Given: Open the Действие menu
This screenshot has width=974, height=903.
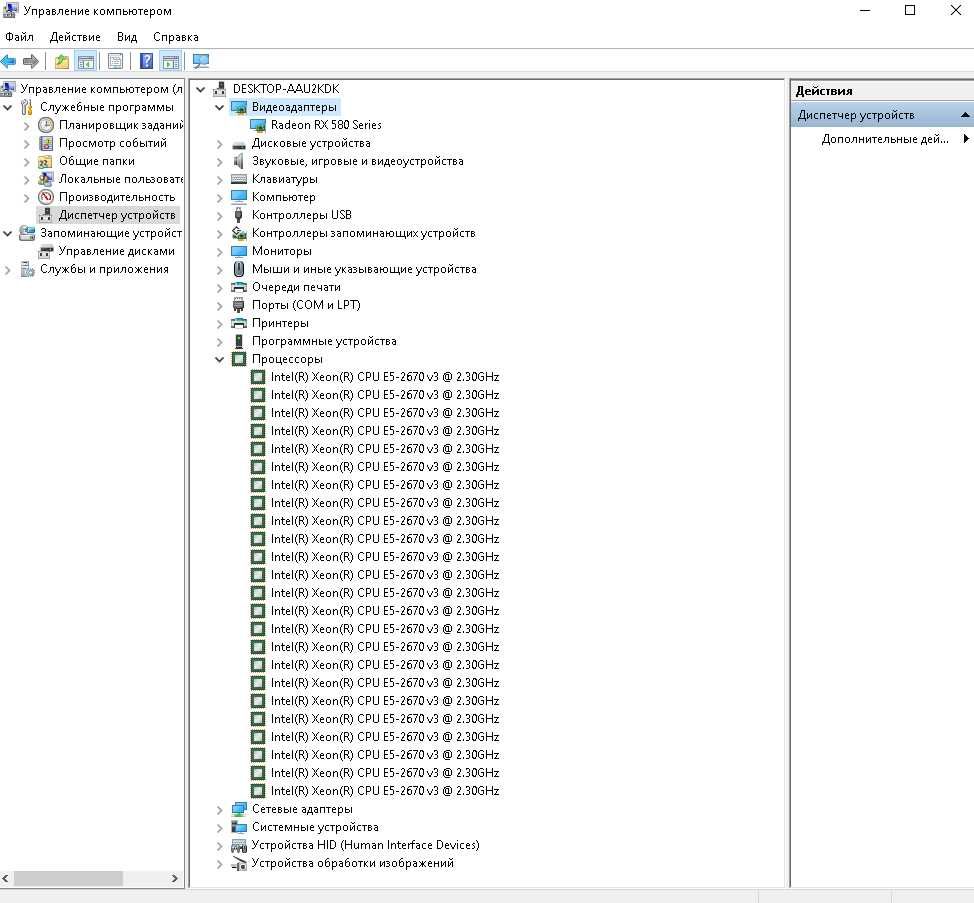Looking at the screenshot, I should [x=75, y=37].
